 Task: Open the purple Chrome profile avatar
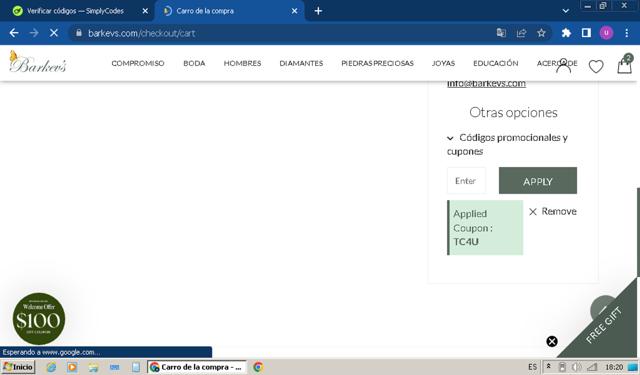pos(606,33)
